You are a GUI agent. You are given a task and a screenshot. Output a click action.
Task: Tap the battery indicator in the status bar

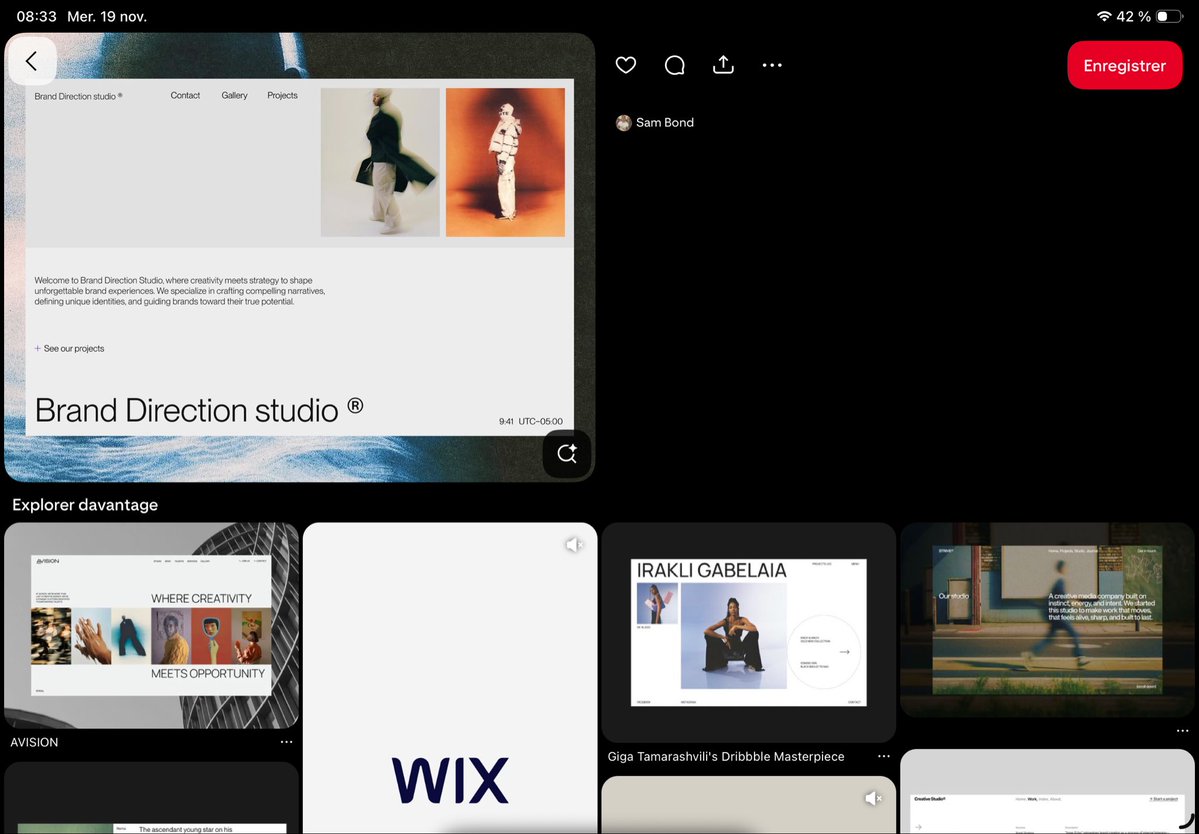[1166, 16]
